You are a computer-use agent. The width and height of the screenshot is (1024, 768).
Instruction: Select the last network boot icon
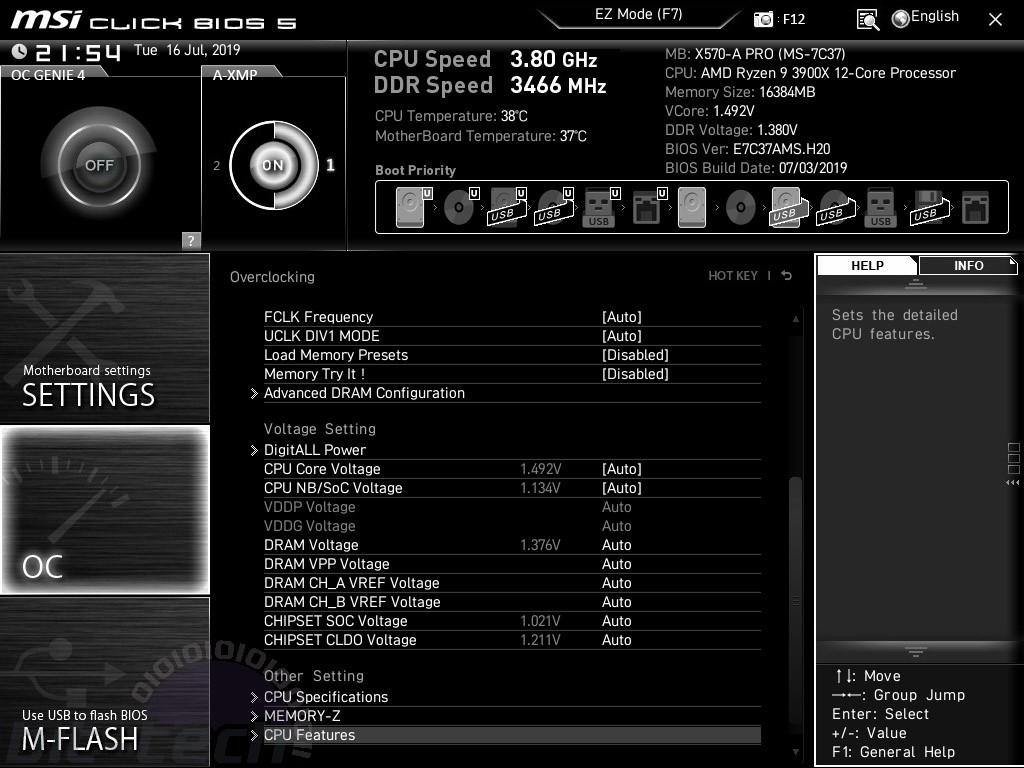975,208
